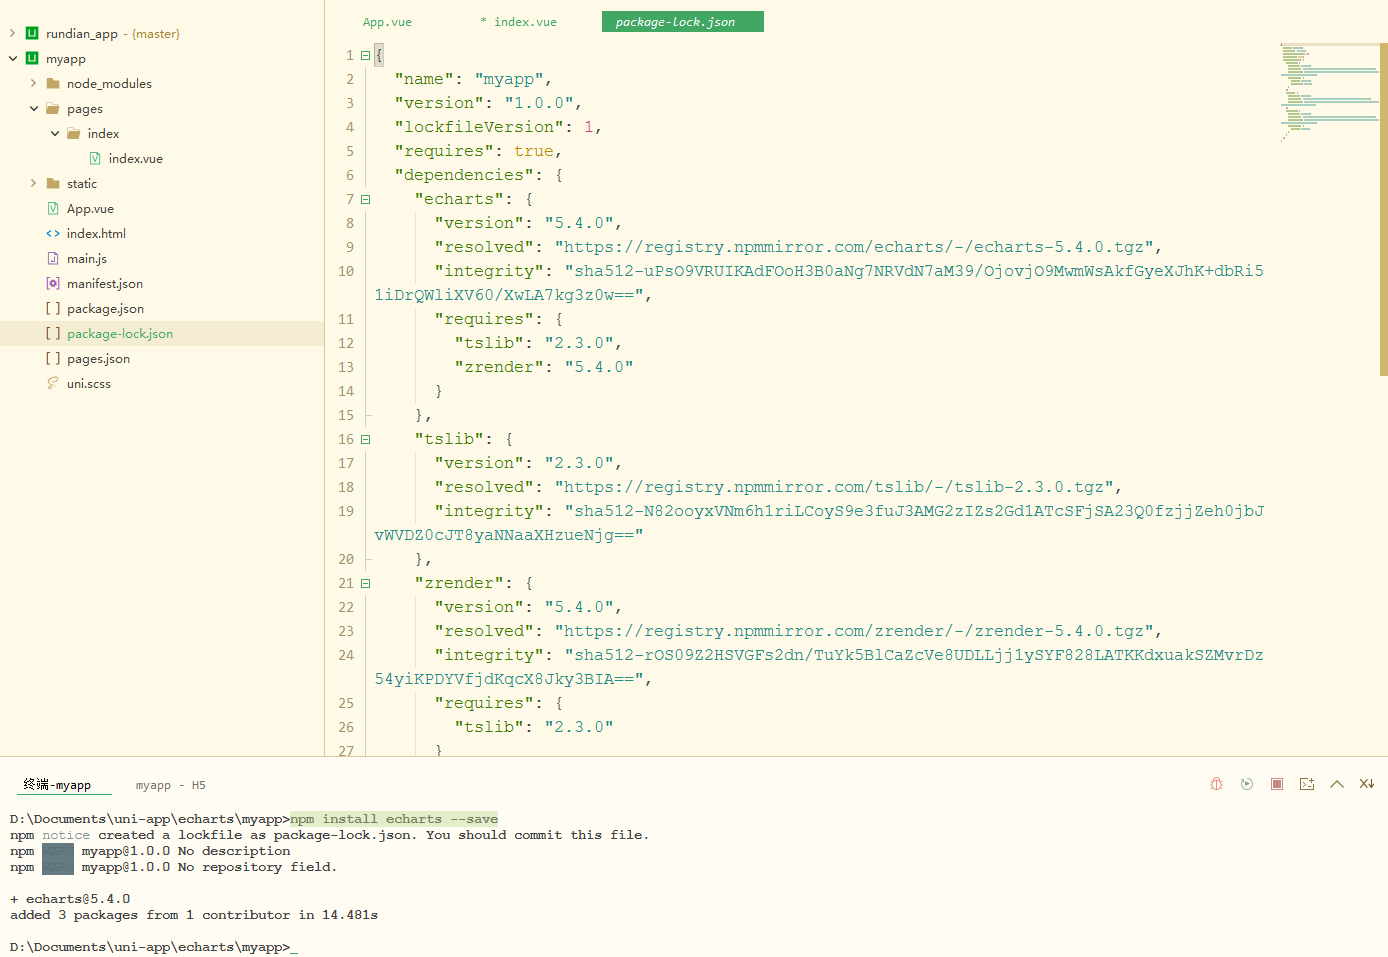Click the npm notice lockfile message
This screenshot has height=957, width=1388.
[330, 835]
